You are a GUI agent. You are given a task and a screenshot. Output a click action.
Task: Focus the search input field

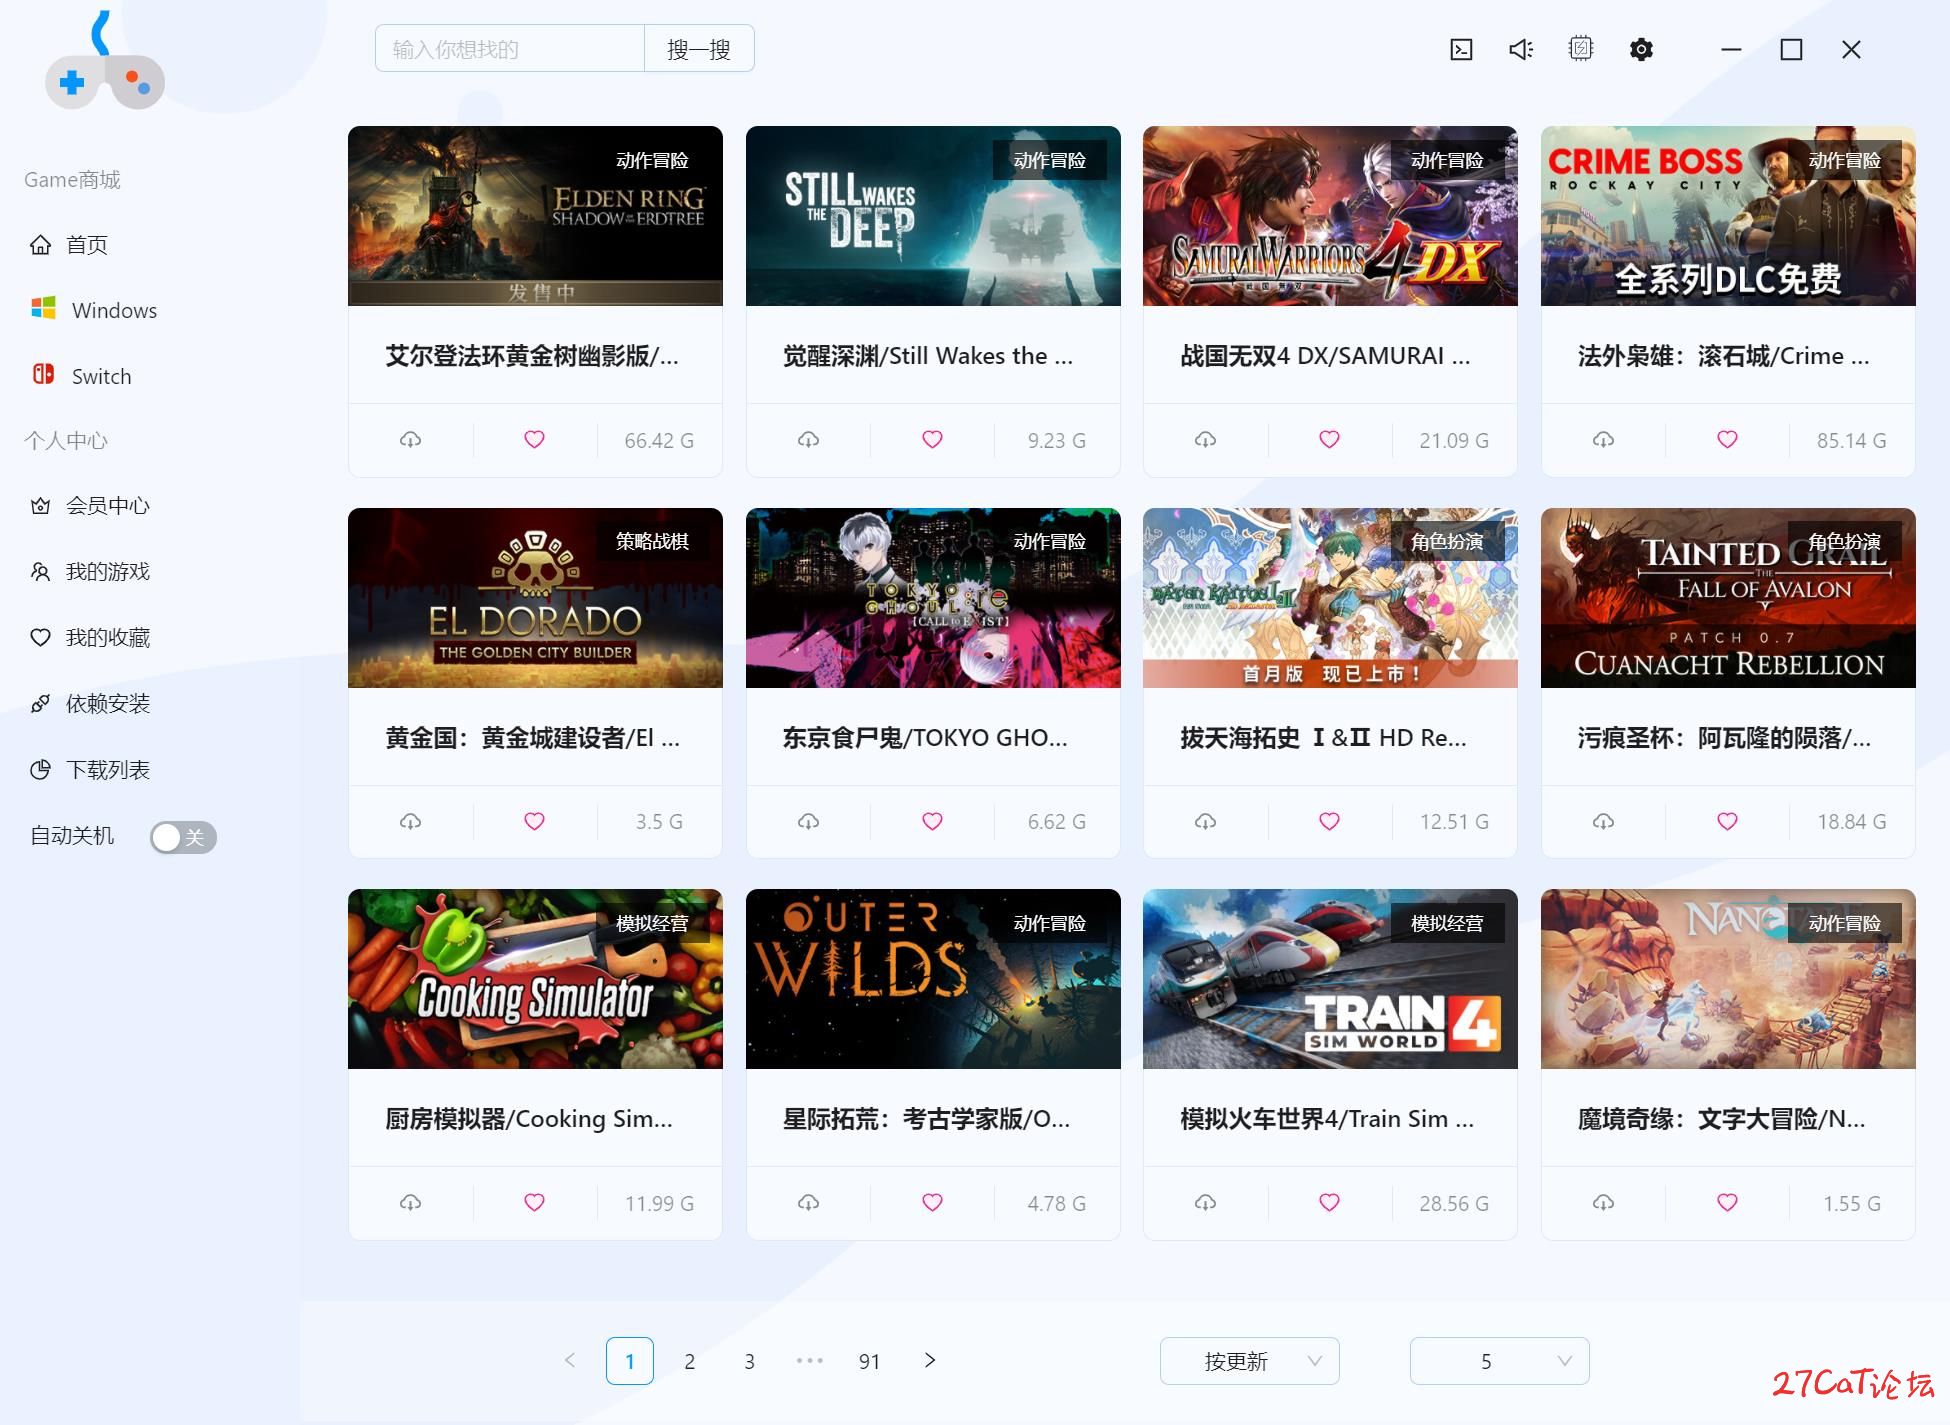[510, 49]
